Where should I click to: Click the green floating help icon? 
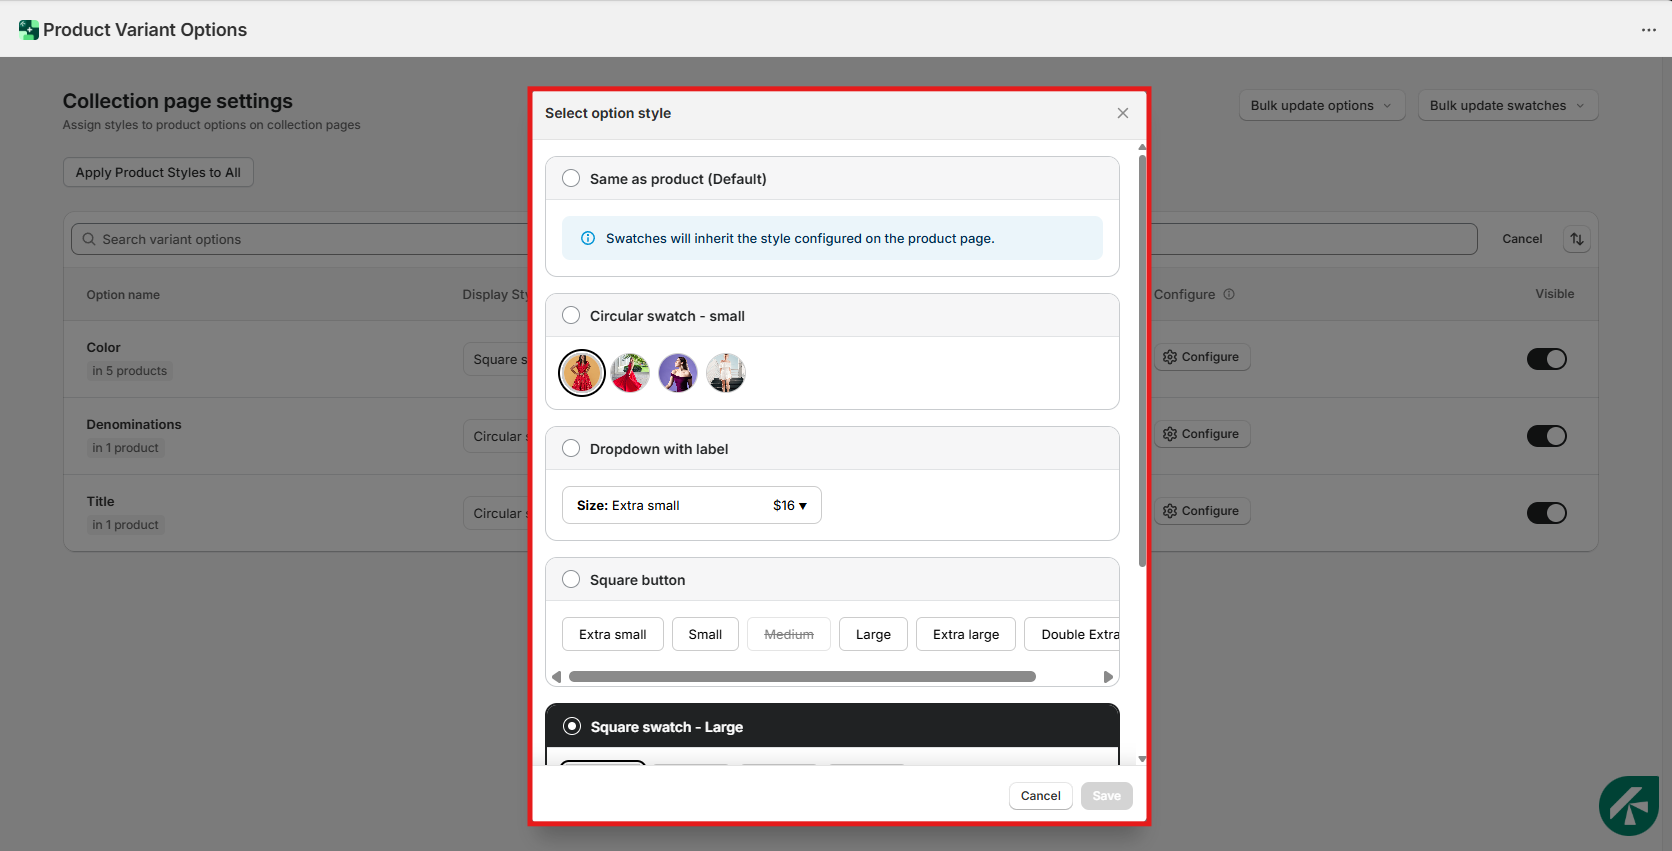(1628, 805)
